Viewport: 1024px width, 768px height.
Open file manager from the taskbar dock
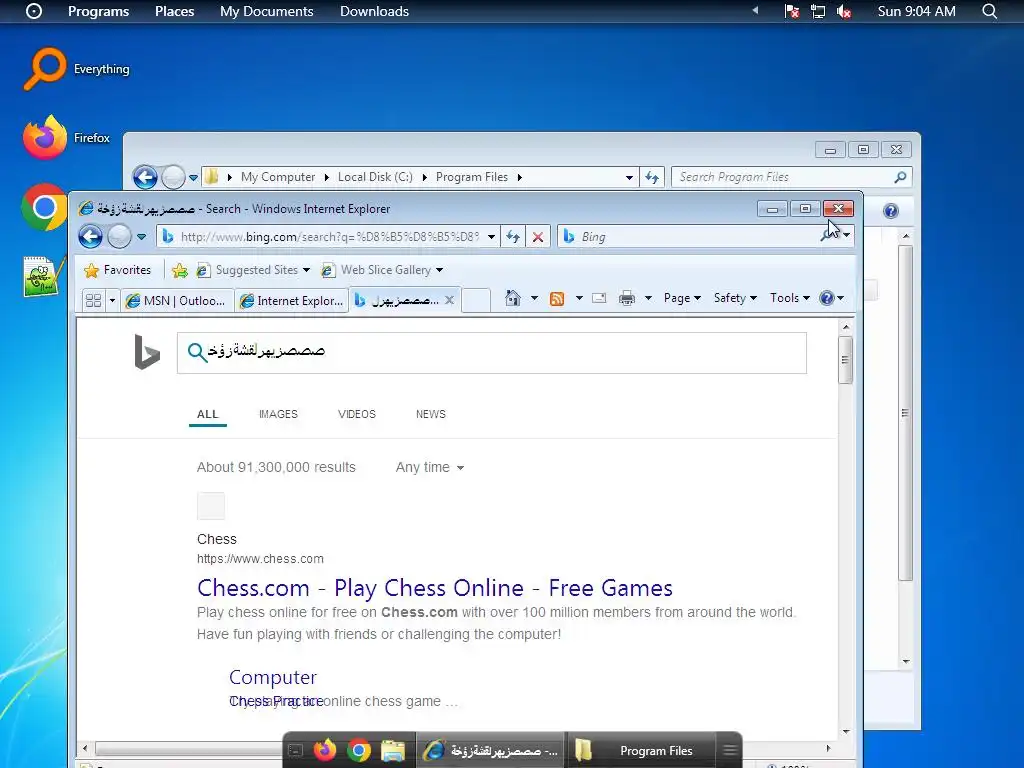pos(393,750)
